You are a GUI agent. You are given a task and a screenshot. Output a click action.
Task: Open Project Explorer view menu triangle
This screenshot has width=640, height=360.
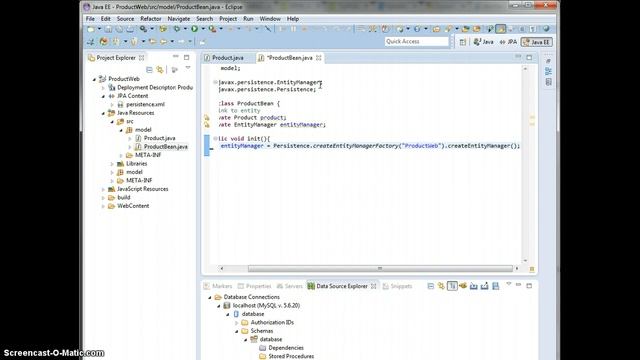tap(188, 68)
